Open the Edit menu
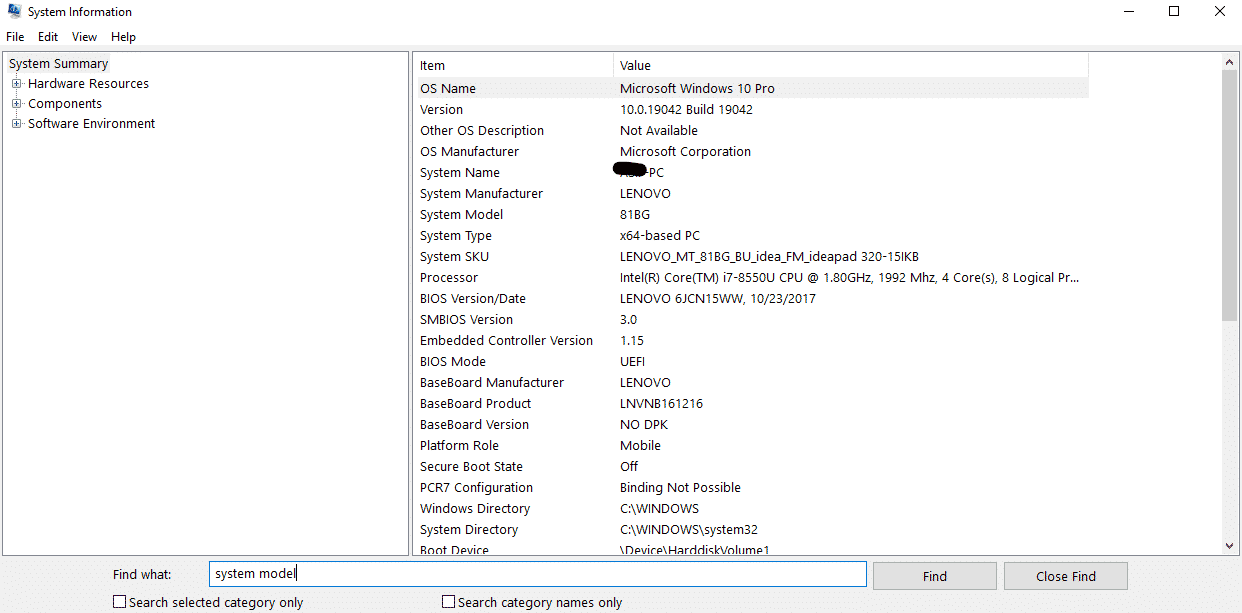1242x613 pixels. 47,36
